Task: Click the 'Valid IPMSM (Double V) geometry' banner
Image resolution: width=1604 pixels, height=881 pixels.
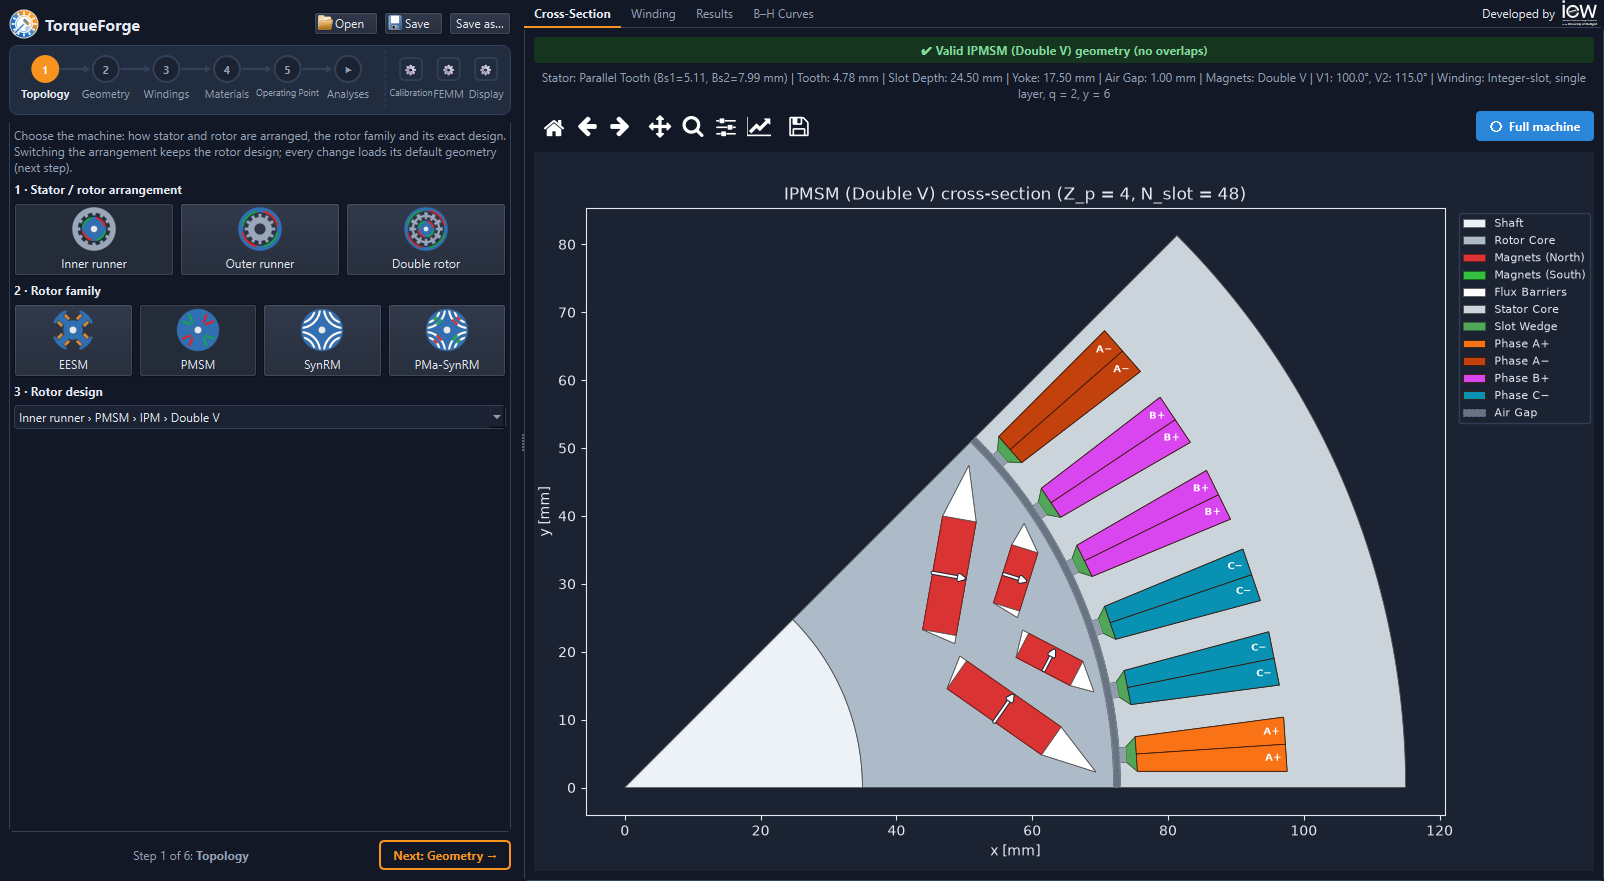Action: tap(1064, 50)
